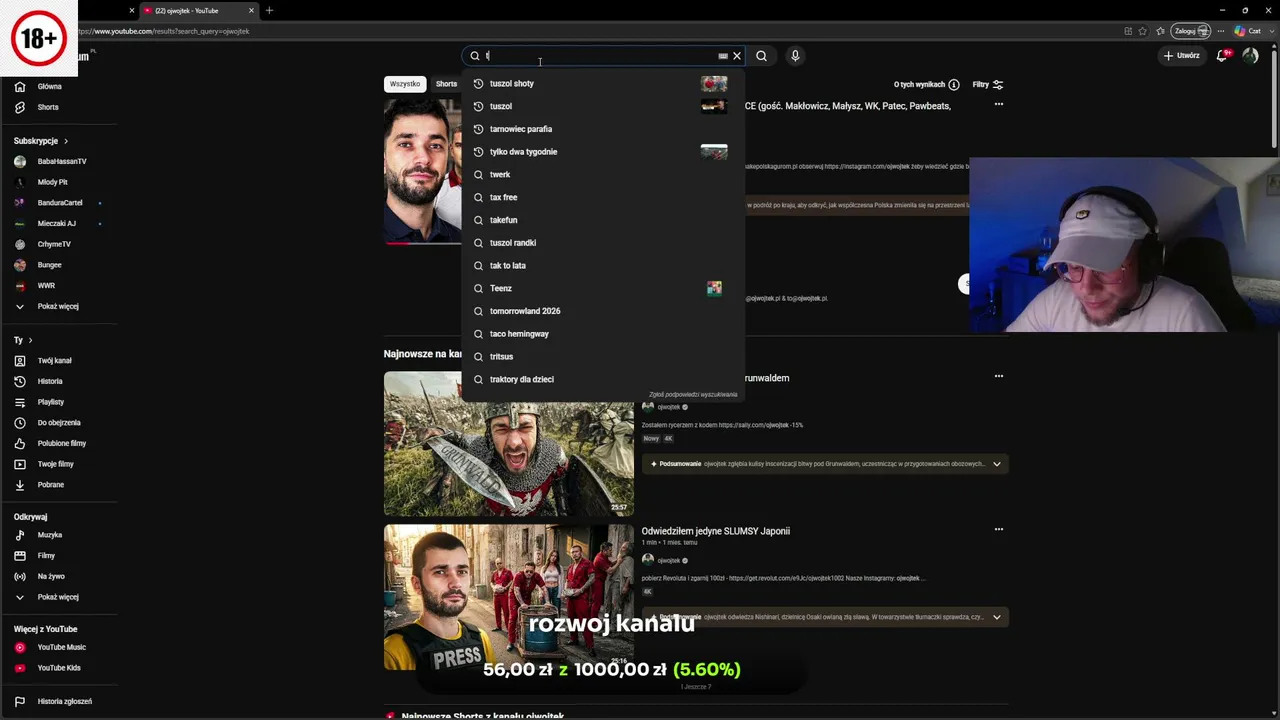Expand Pokaż więcej under subscriptions
This screenshot has height=720, width=1280.
pyautogui.click(x=58, y=306)
